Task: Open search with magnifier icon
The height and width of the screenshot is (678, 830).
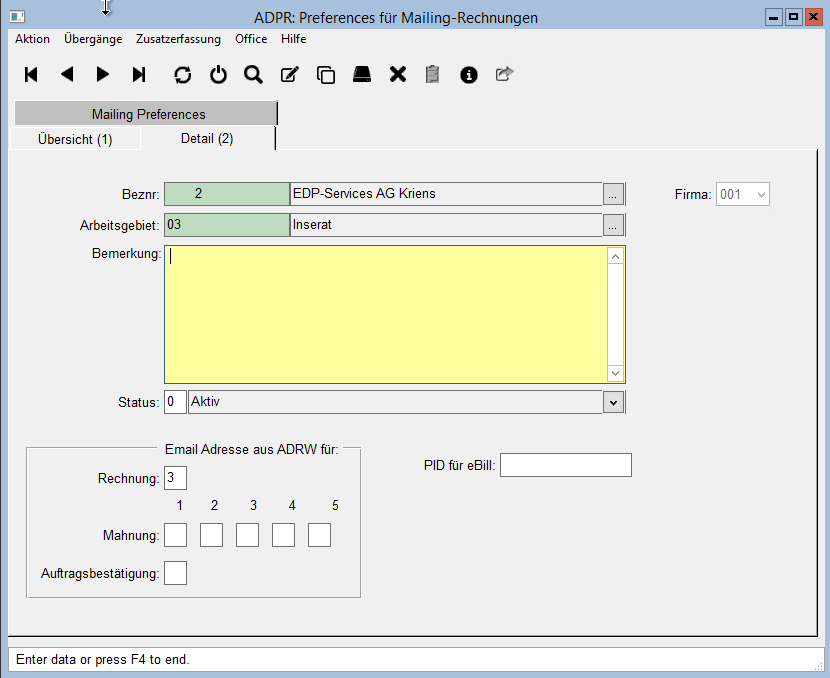Action: tap(253, 74)
